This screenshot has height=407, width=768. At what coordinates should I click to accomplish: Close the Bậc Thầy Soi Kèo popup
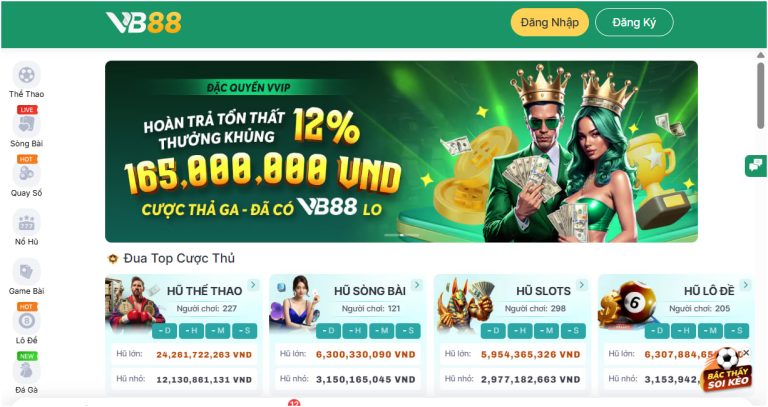[746, 353]
